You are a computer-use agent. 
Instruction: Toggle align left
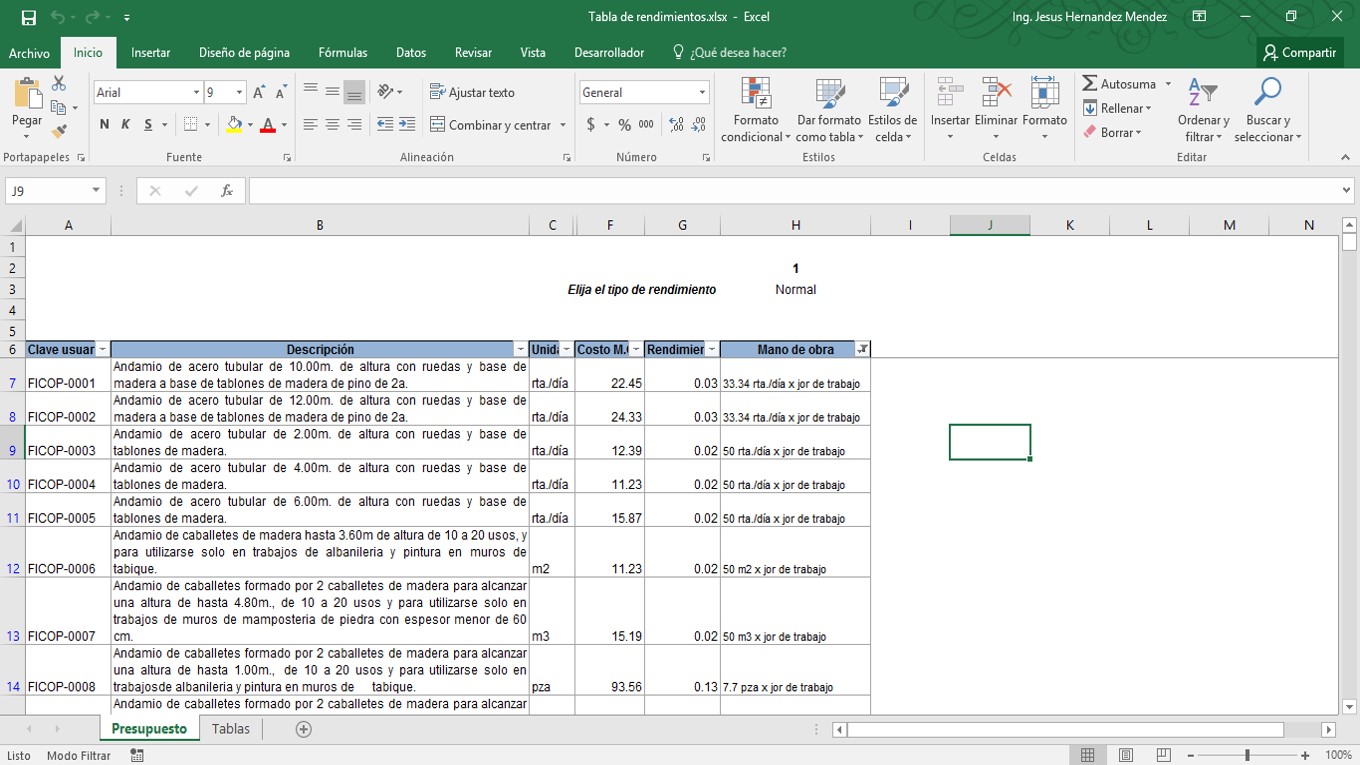click(x=310, y=125)
